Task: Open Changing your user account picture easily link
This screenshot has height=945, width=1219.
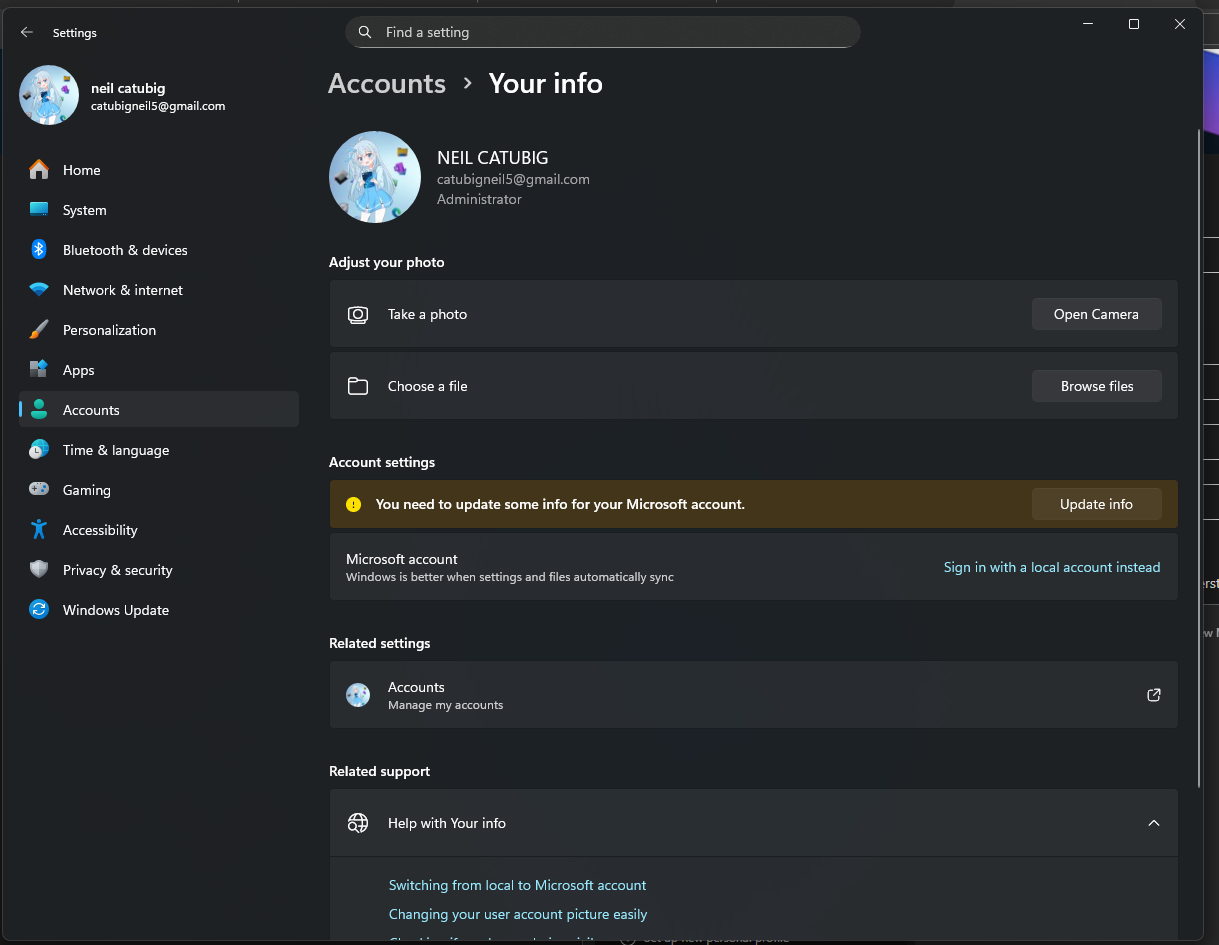Action: [518, 914]
